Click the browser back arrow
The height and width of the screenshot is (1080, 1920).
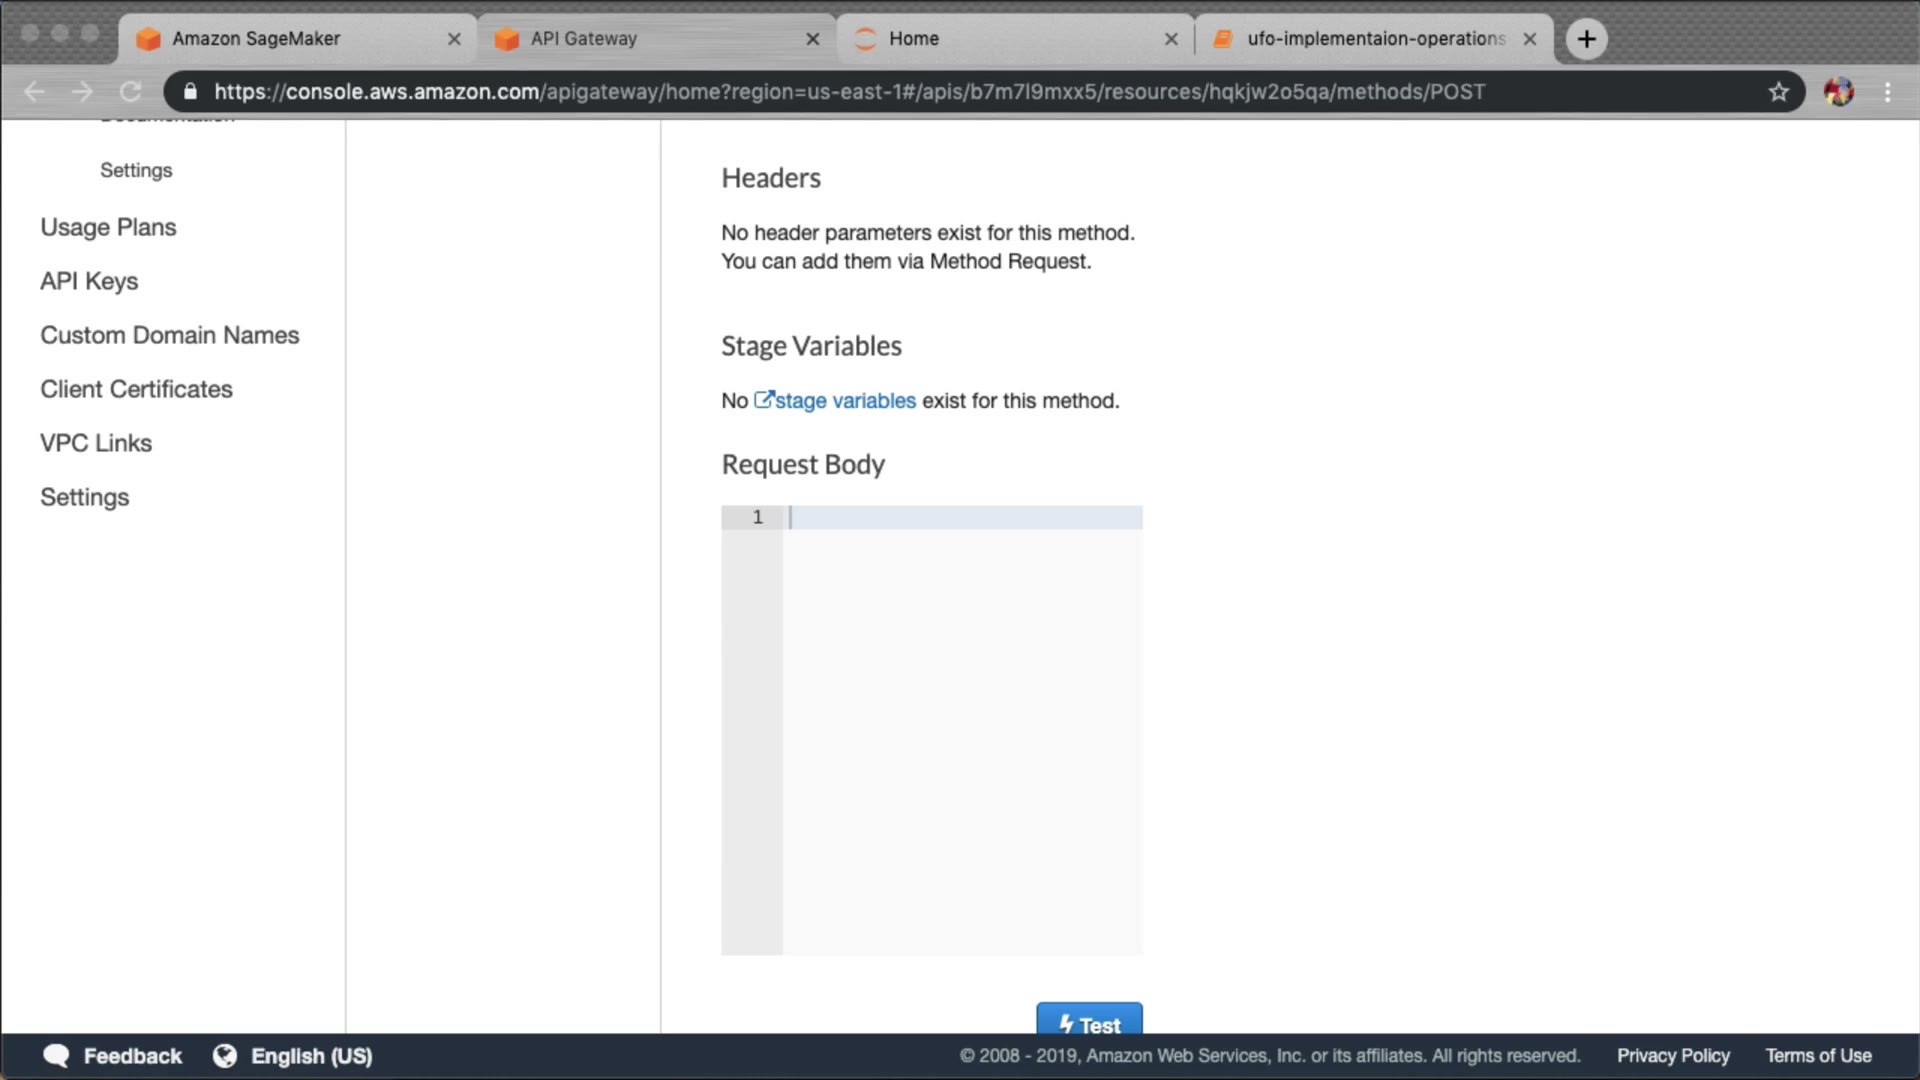[35, 92]
